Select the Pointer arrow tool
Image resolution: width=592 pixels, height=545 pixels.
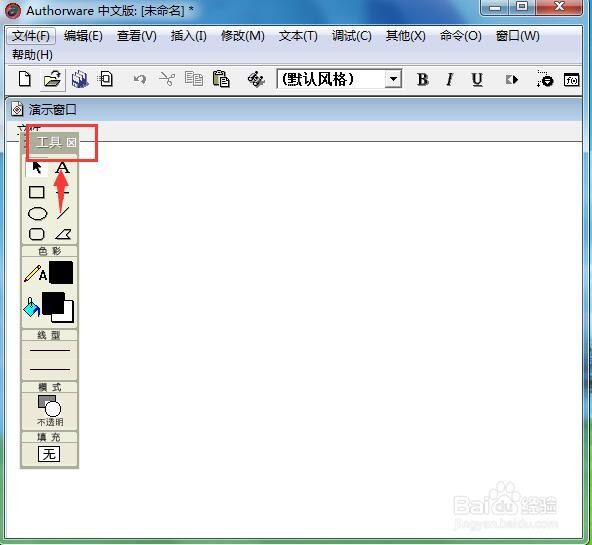coord(37,167)
